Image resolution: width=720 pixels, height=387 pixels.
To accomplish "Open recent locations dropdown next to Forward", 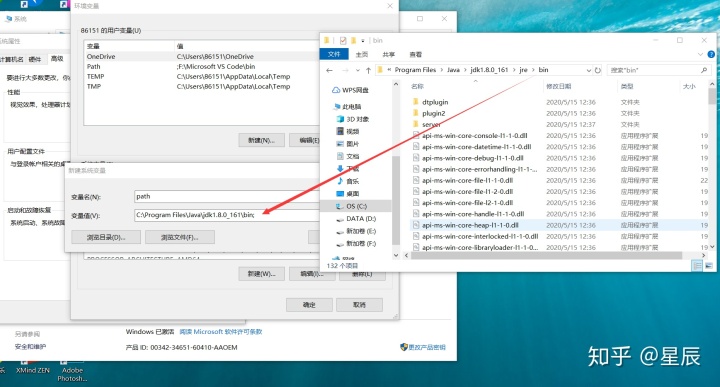I will point(358,70).
